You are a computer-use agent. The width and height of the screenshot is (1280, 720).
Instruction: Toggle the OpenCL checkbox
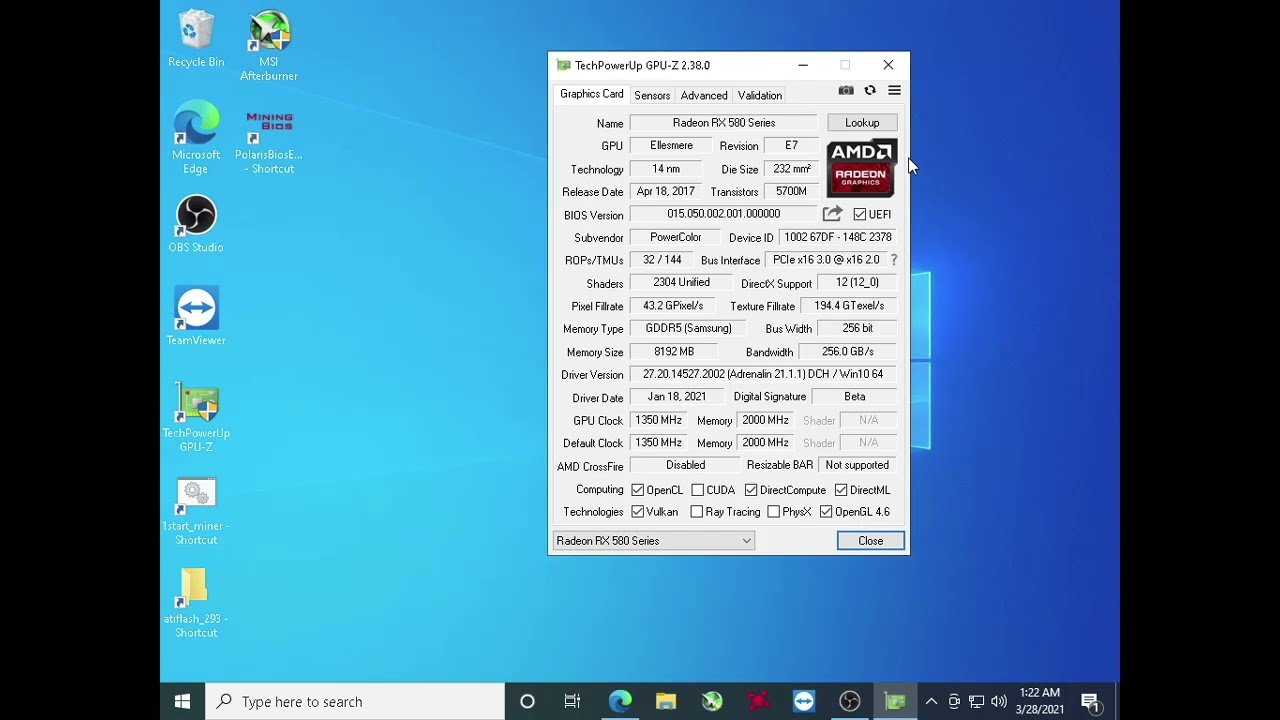click(637, 490)
